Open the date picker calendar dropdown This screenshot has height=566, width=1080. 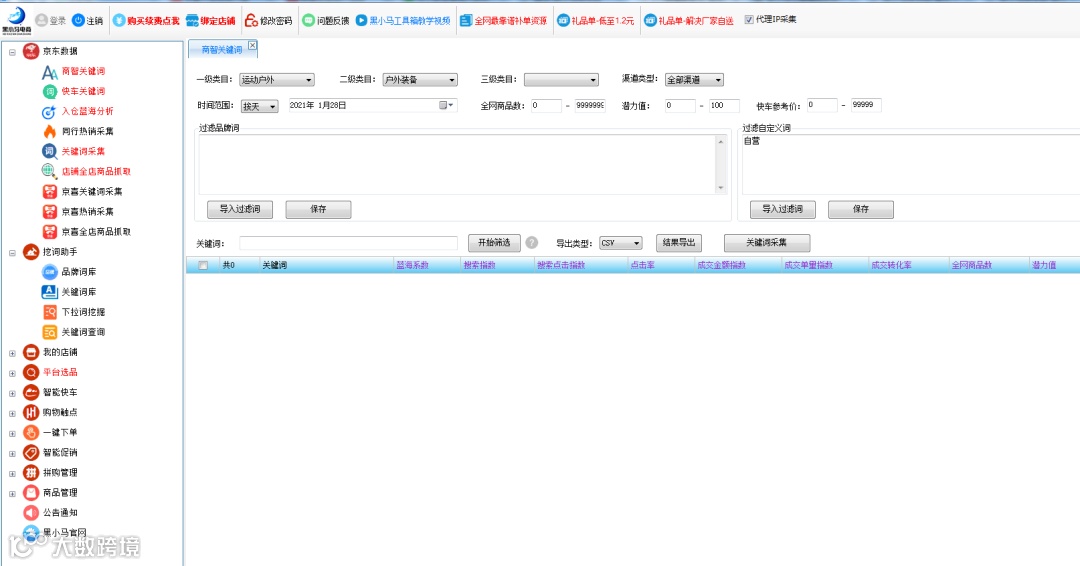tap(446, 105)
